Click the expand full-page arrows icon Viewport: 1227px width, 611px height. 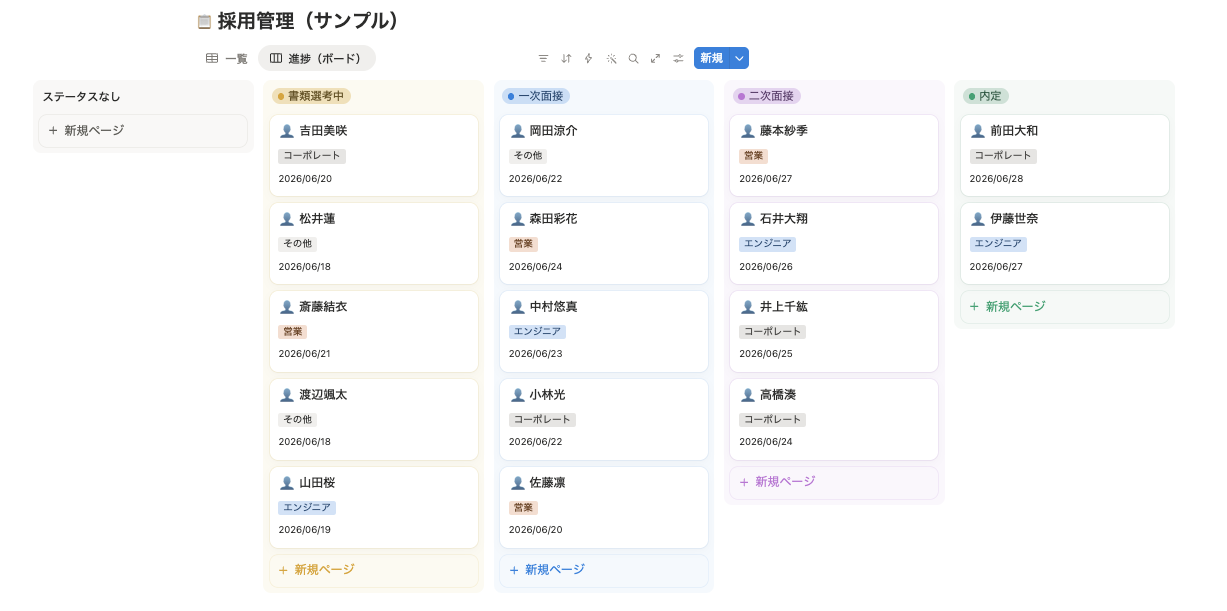pos(655,58)
